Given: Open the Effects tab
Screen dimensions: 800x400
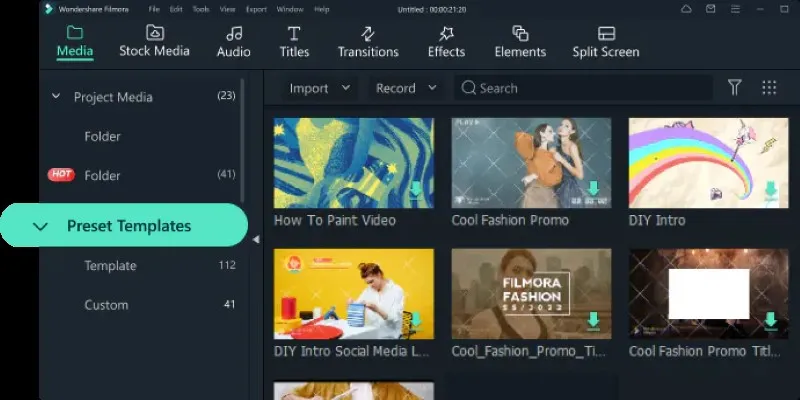Looking at the screenshot, I should (446, 42).
